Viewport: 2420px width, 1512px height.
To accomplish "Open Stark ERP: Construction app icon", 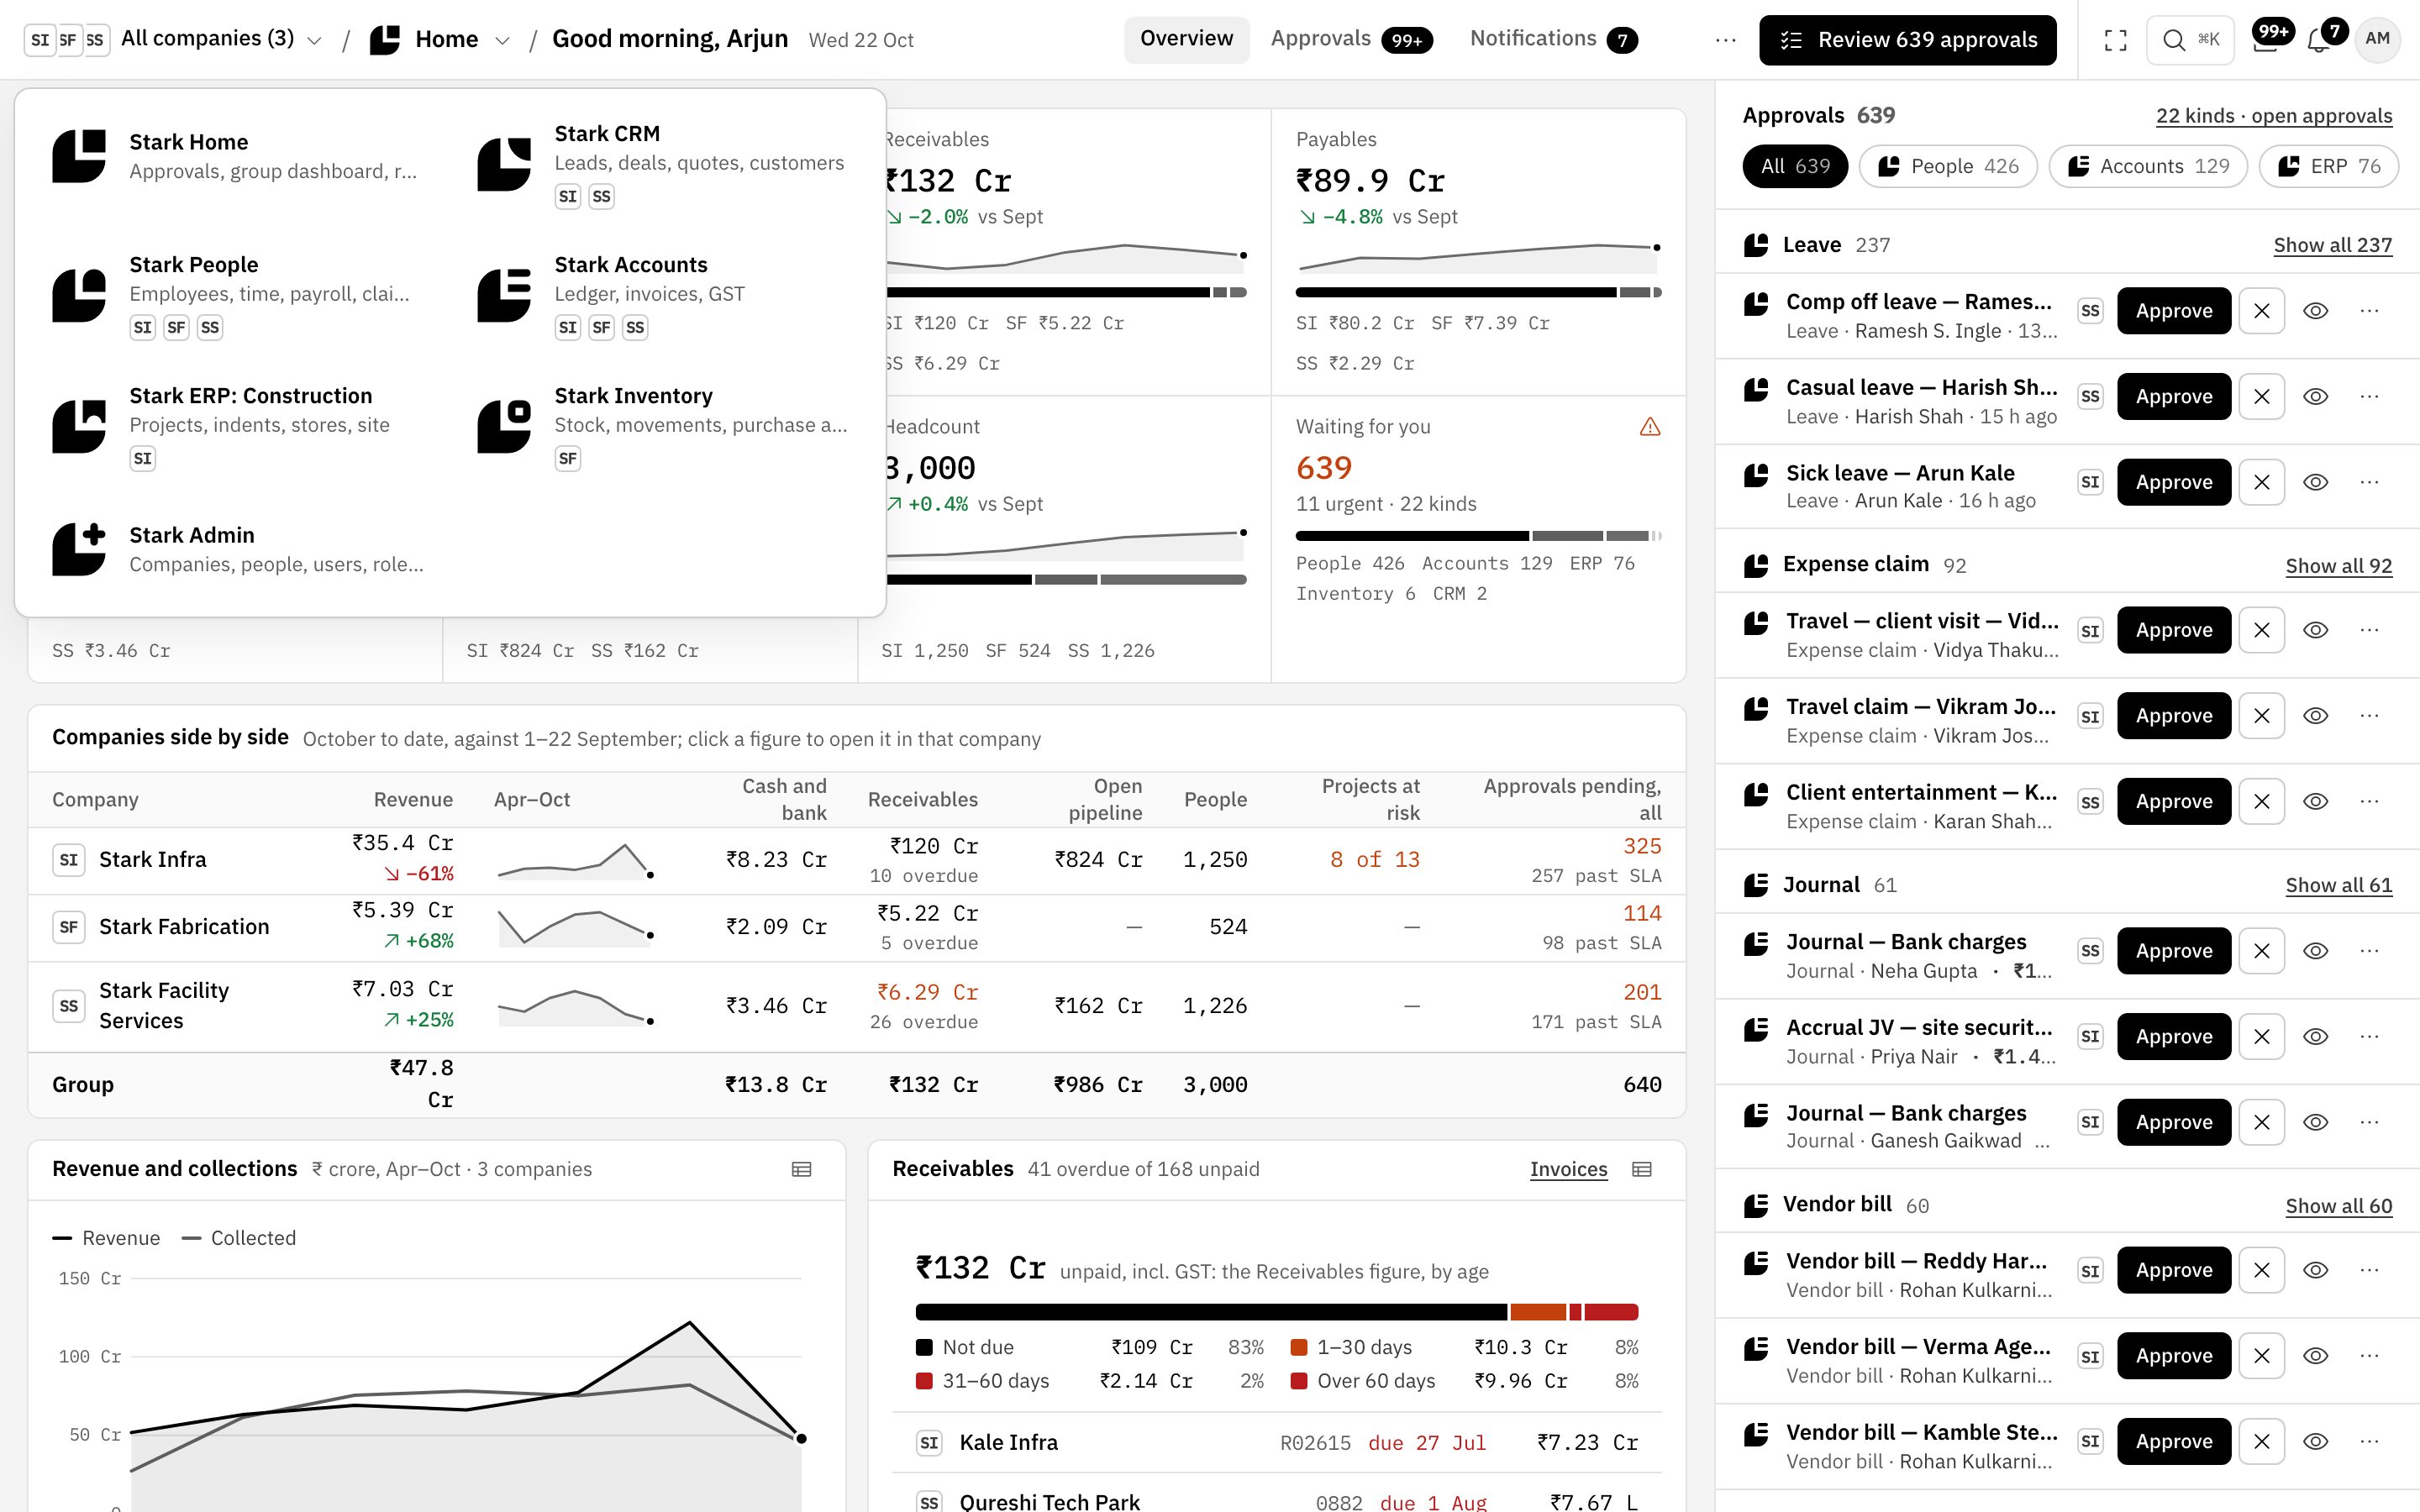I will click(79, 426).
